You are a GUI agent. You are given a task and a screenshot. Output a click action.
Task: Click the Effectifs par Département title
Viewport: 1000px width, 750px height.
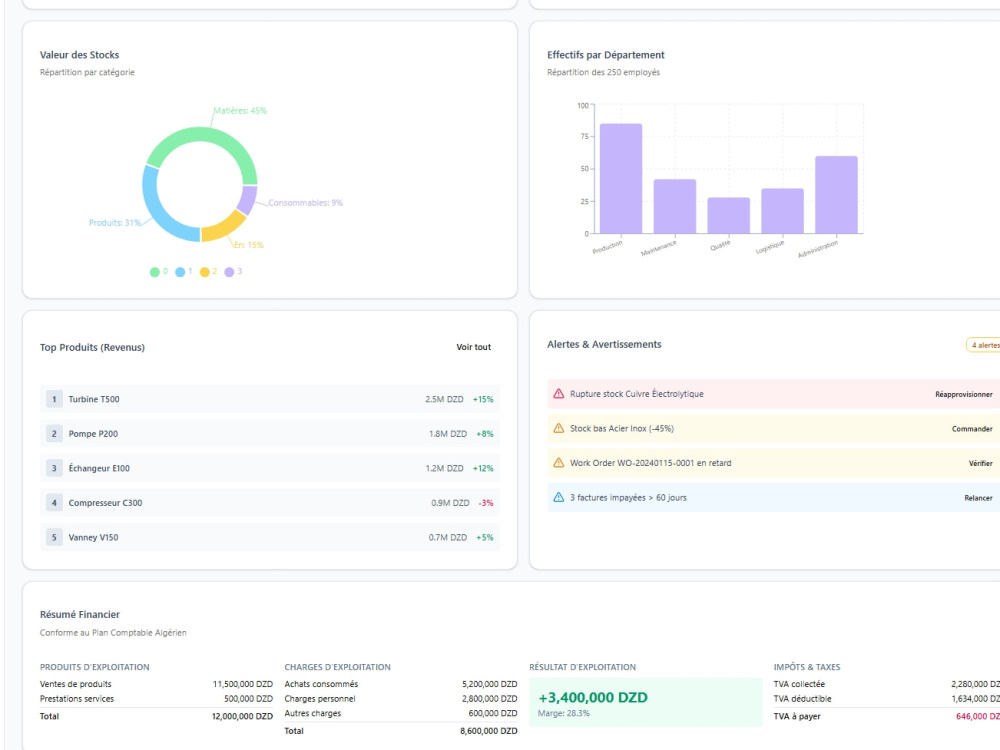605,55
